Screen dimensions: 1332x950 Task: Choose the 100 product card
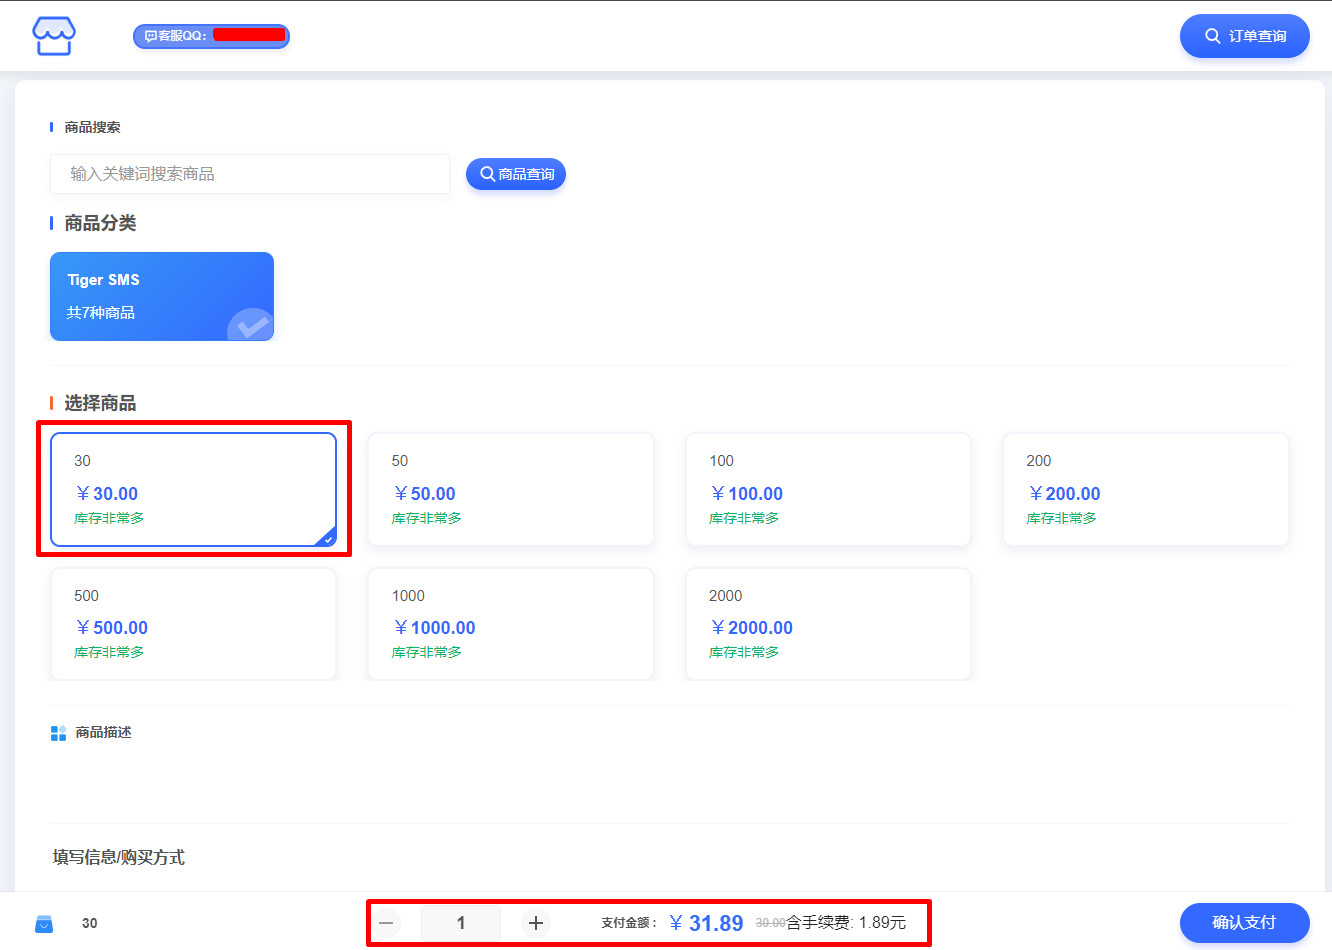(828, 489)
